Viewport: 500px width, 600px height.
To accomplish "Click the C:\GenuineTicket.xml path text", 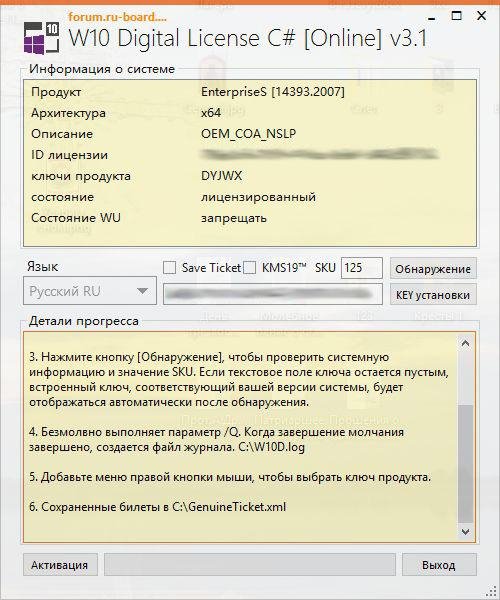I will point(229,507).
